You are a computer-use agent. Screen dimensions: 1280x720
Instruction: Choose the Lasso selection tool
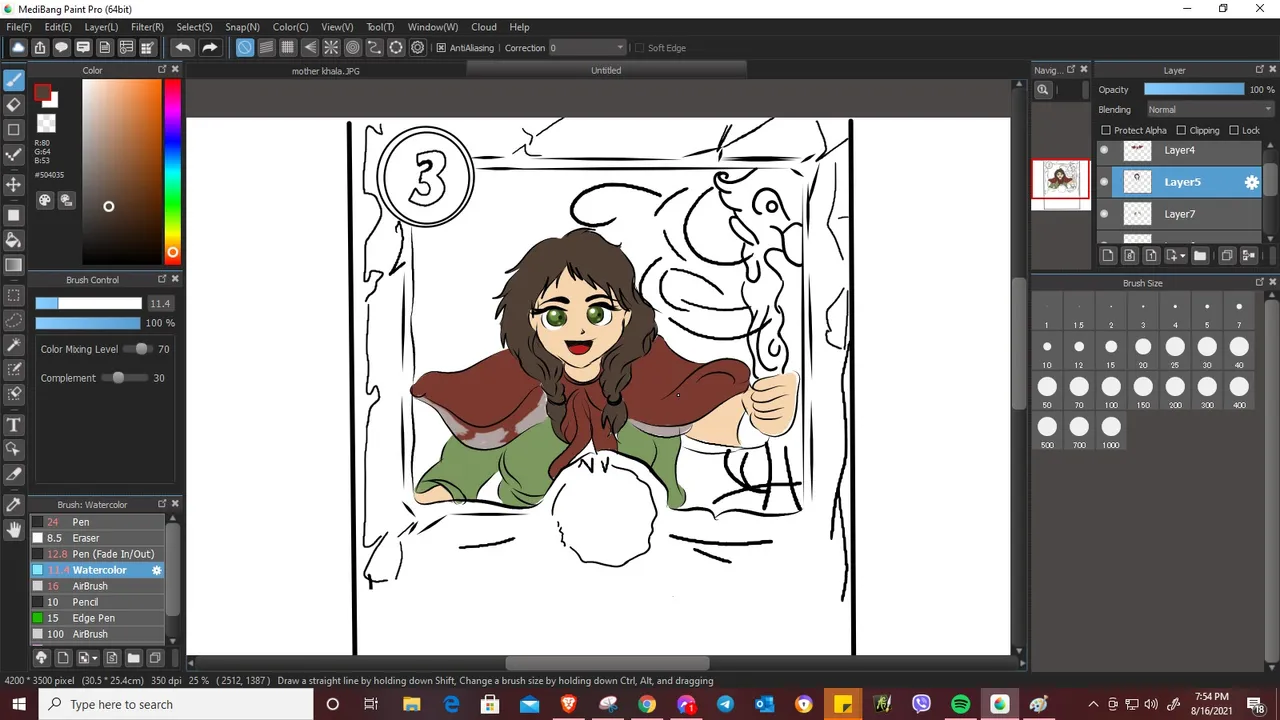click(x=14, y=320)
